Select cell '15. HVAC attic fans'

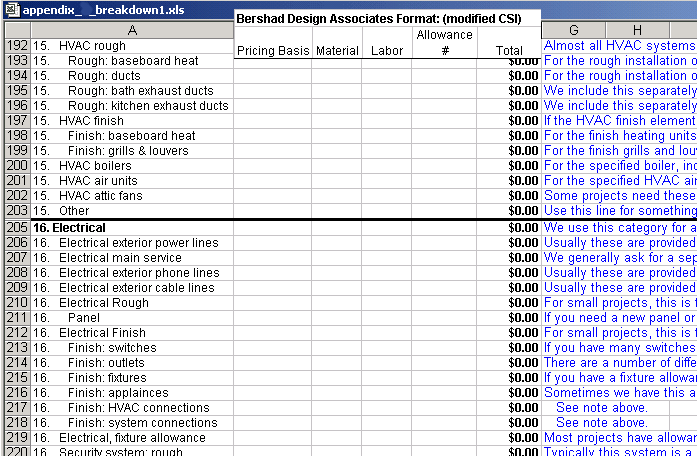pos(132,196)
